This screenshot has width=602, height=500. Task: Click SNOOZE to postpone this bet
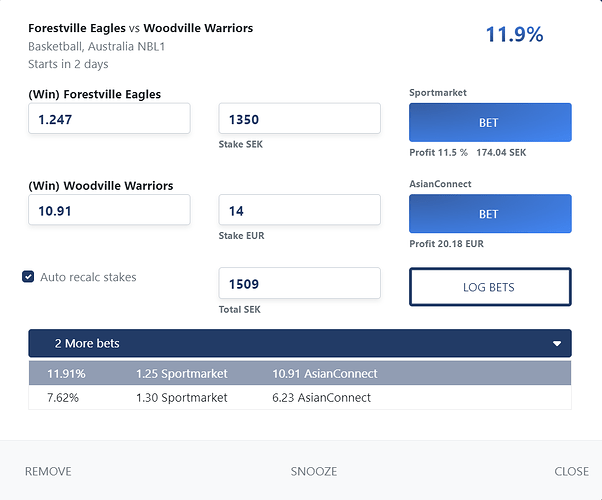[313, 471]
